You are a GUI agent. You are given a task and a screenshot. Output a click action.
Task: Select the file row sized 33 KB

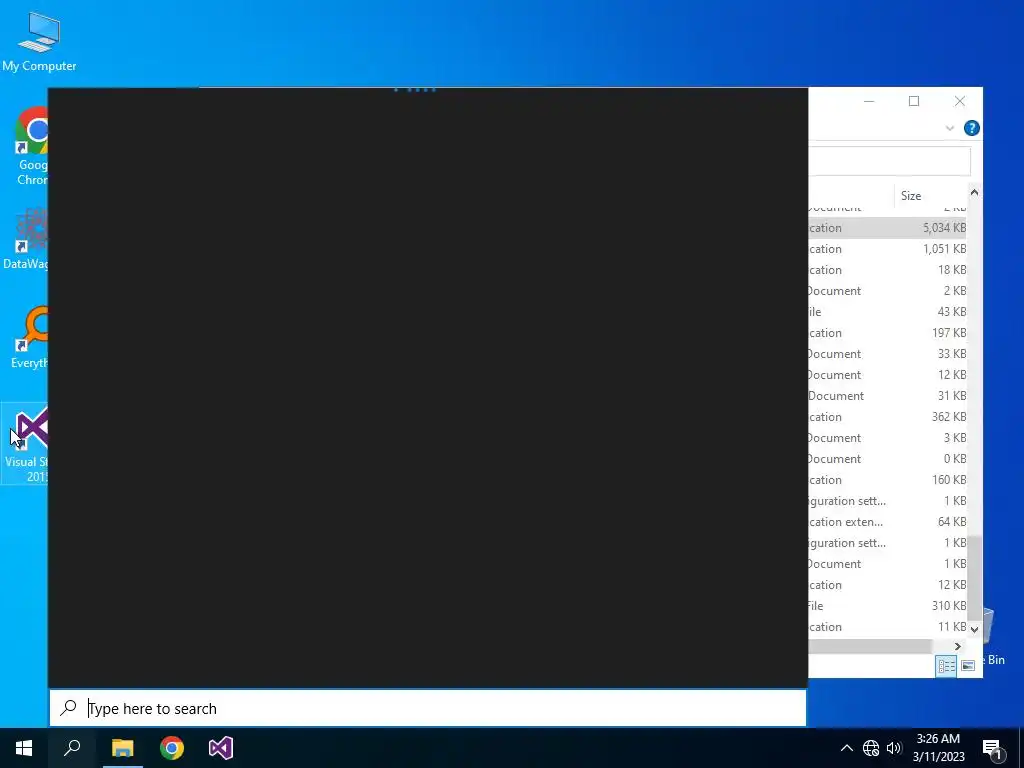click(887, 354)
